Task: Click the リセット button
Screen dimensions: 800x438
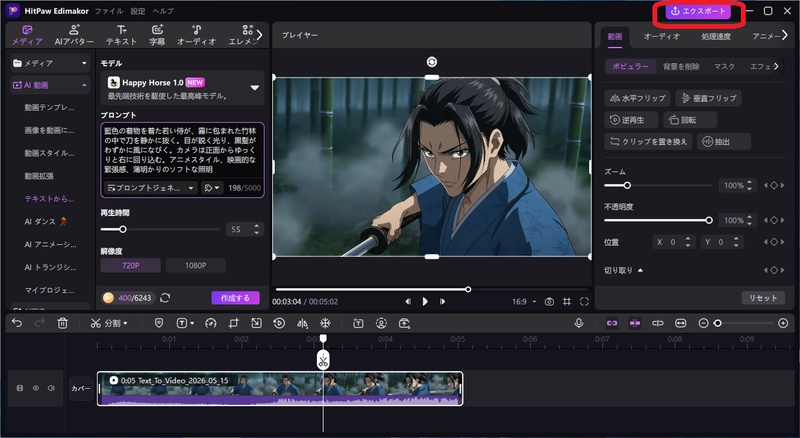Action: click(x=763, y=298)
